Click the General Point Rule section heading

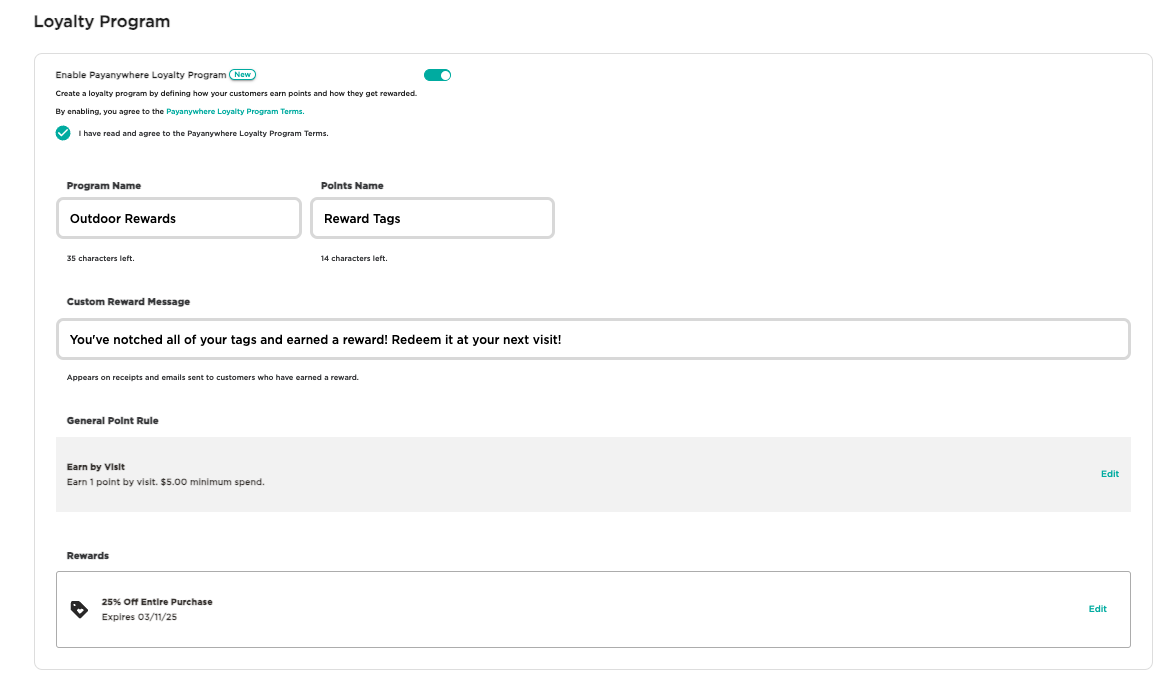[113, 421]
